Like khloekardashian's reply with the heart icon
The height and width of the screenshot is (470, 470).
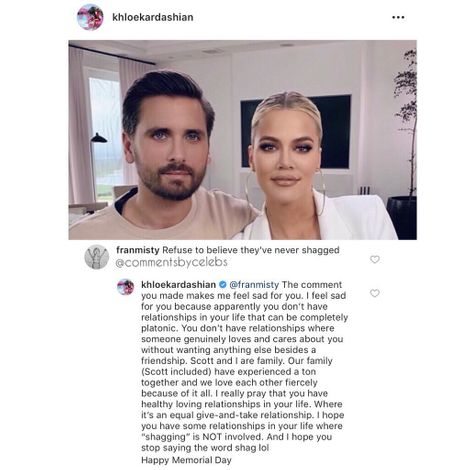[x=375, y=293]
